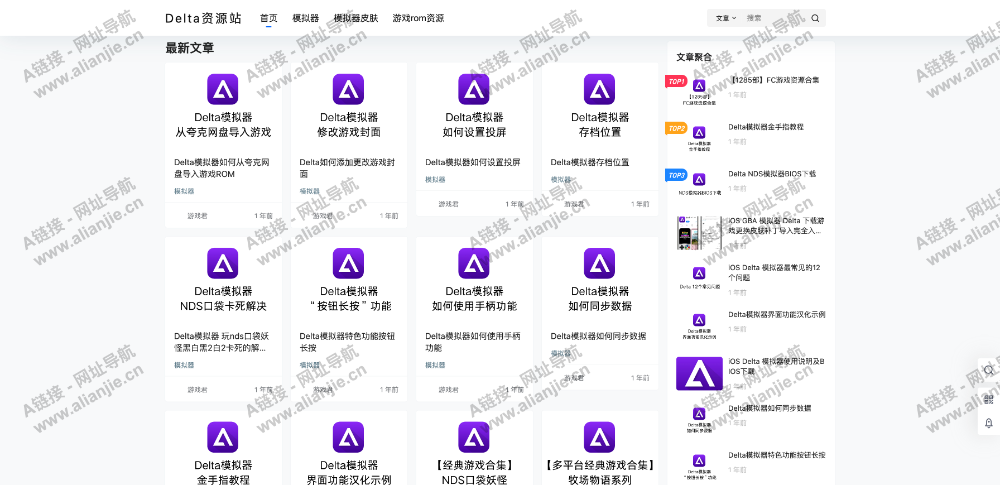Open the NDS口袋妖怪 collection card icon

pyautogui.click(x=474, y=437)
